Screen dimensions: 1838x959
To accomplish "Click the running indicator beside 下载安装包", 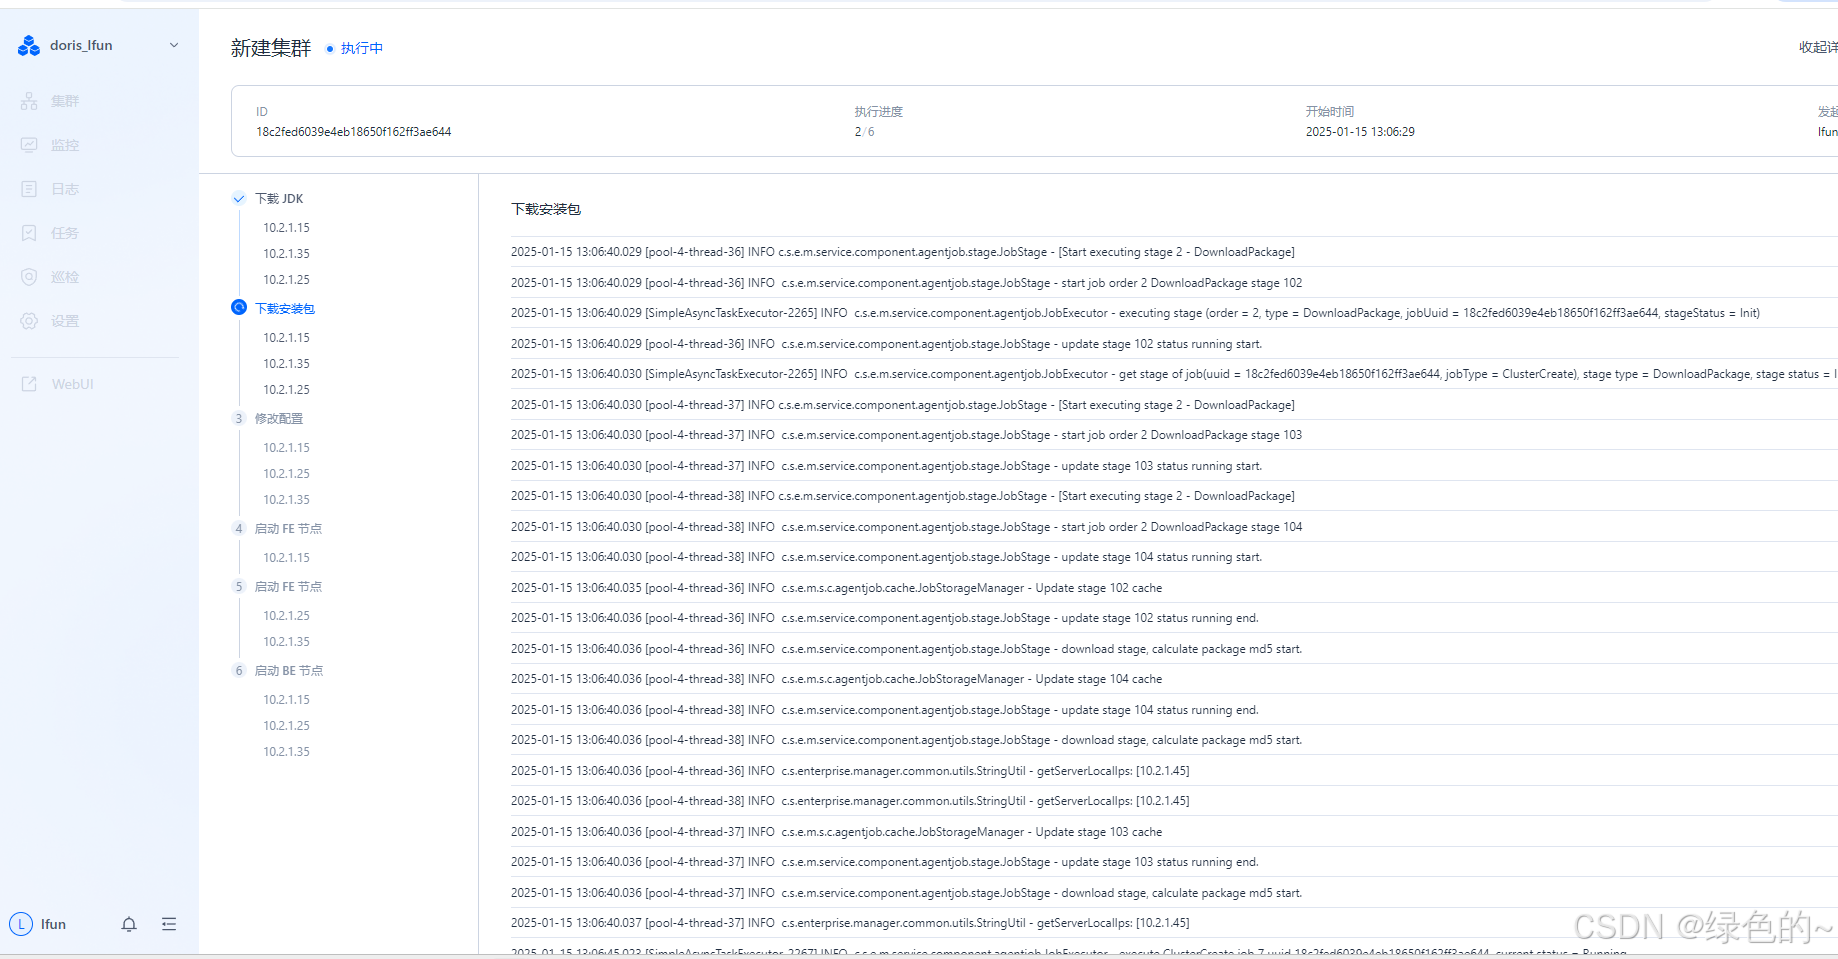I will (x=238, y=308).
